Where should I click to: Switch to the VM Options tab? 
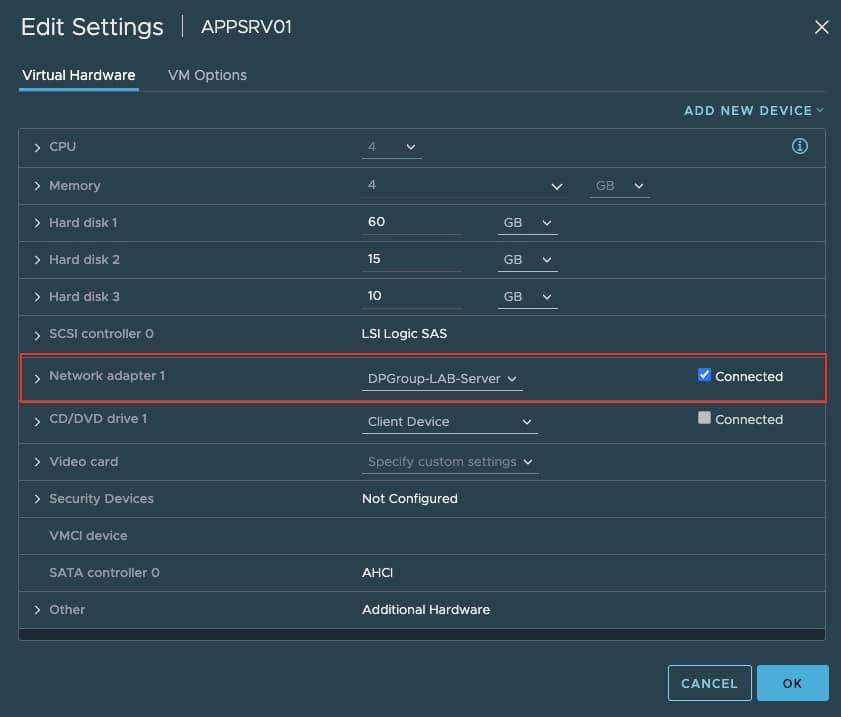click(207, 75)
